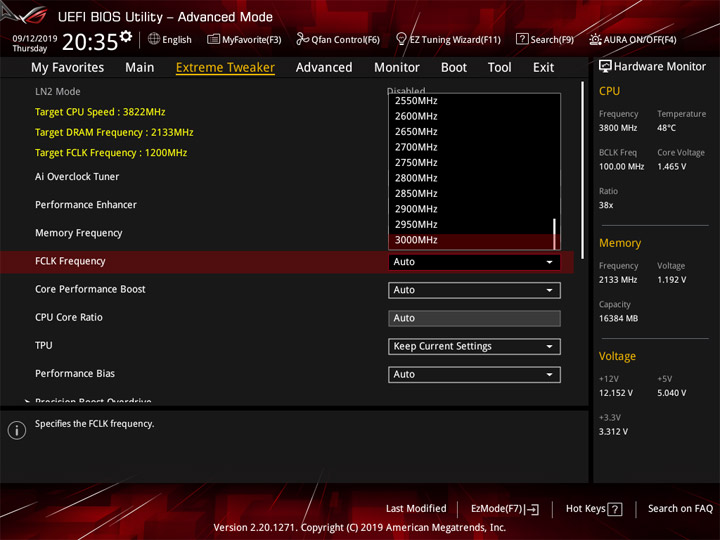The image size is (720, 540).
Task: Click the LN2 Mode label
Action: click(57, 91)
